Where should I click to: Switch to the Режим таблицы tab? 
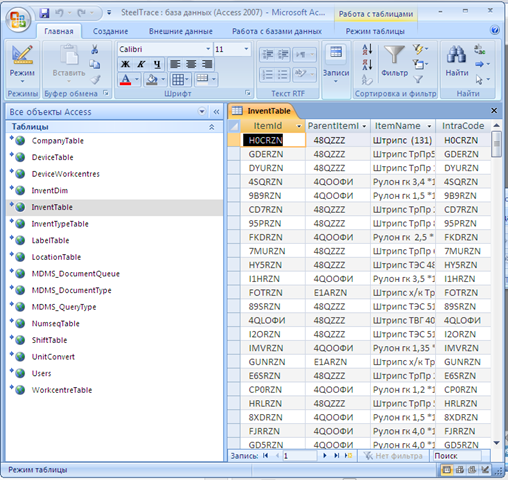(375, 31)
